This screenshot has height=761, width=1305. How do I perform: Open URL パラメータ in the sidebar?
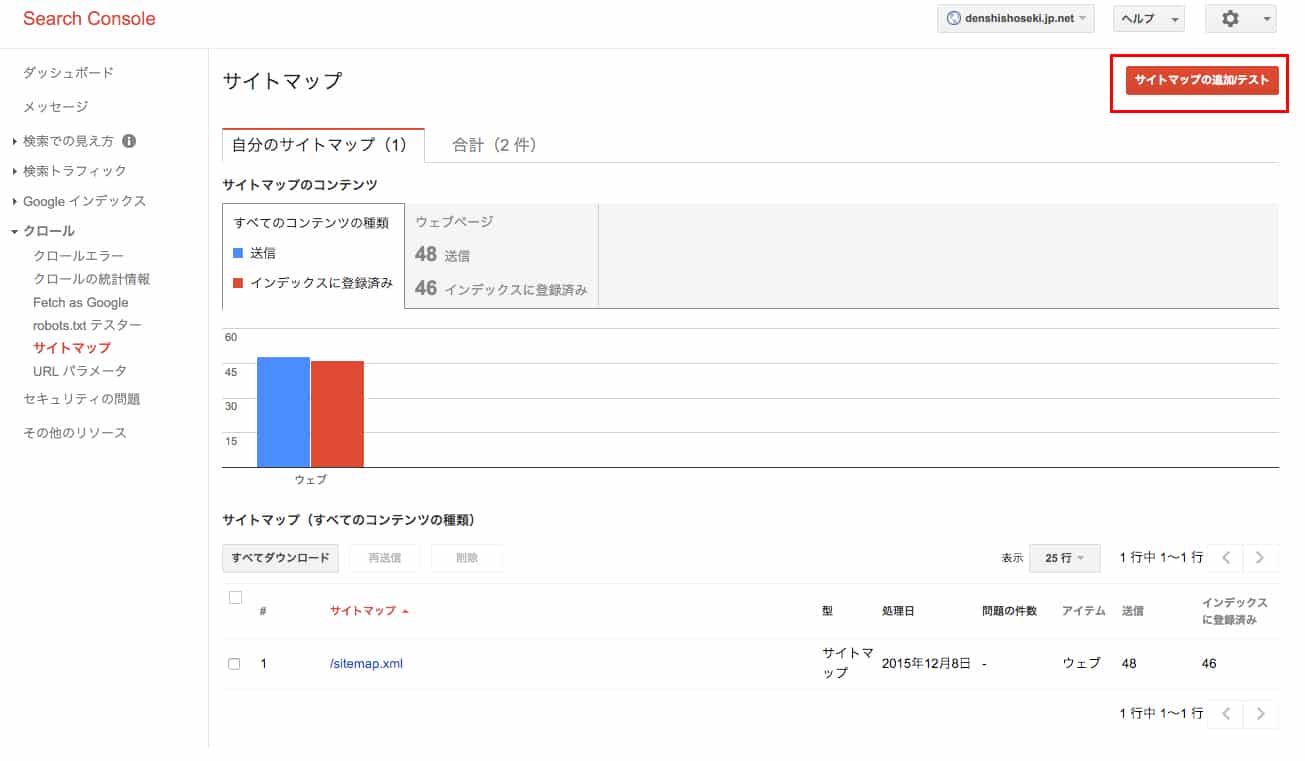[80, 371]
